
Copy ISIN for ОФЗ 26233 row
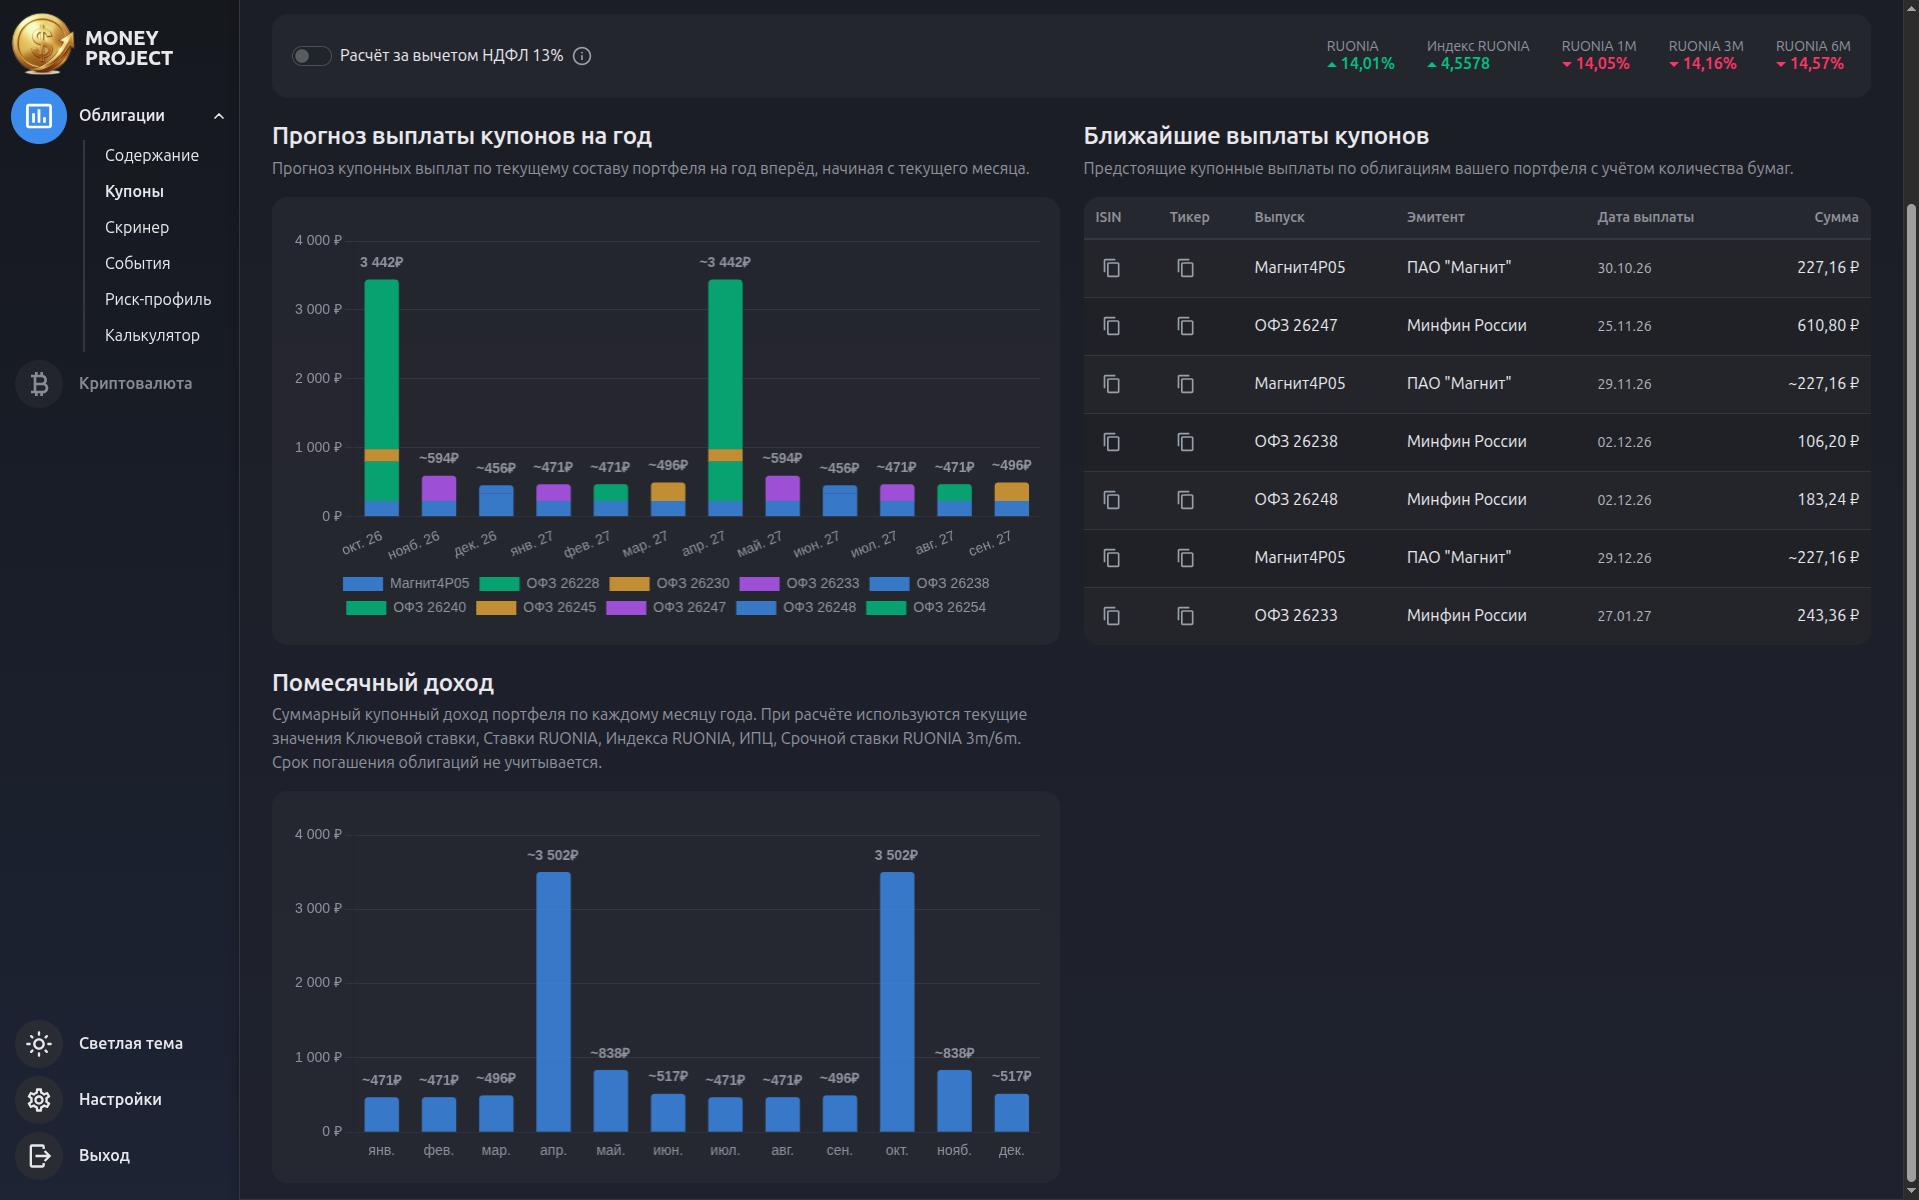pyautogui.click(x=1111, y=616)
